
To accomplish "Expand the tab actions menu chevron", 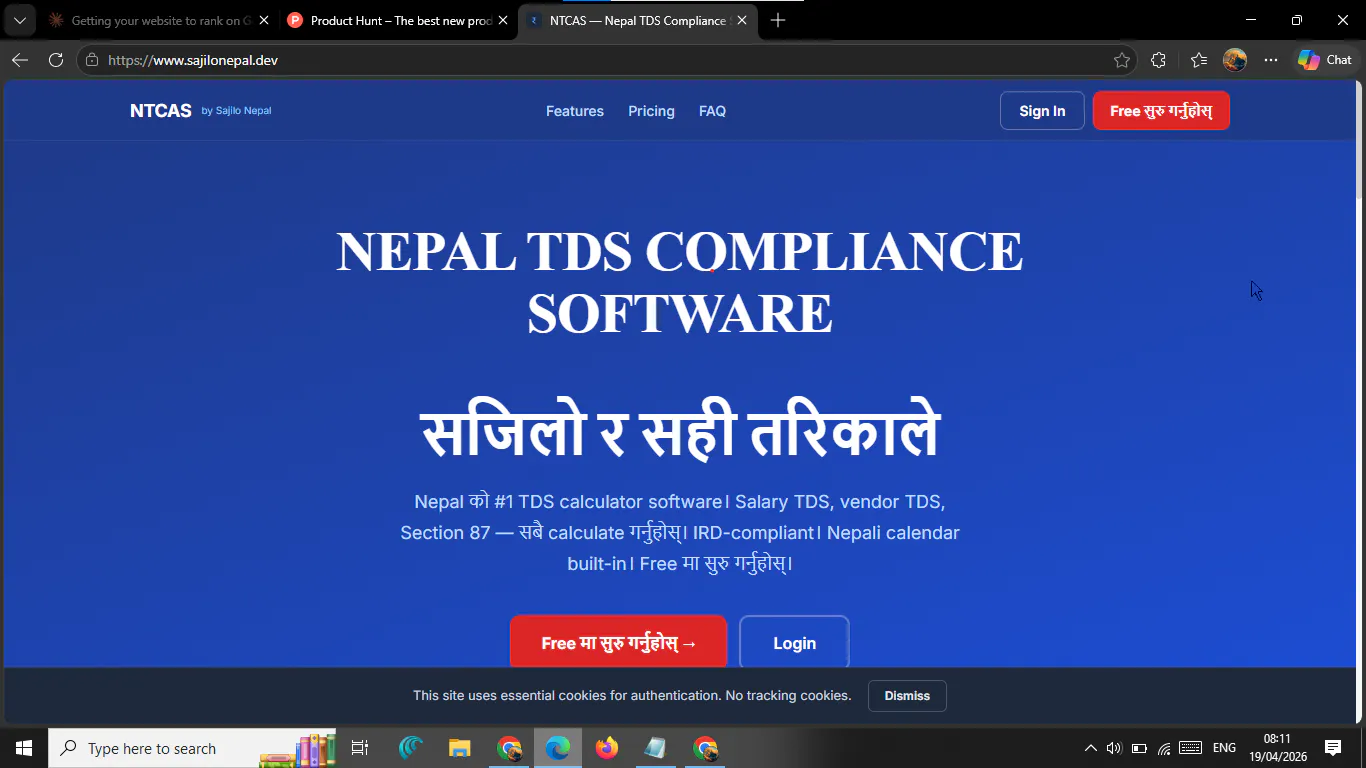I will coord(19,20).
